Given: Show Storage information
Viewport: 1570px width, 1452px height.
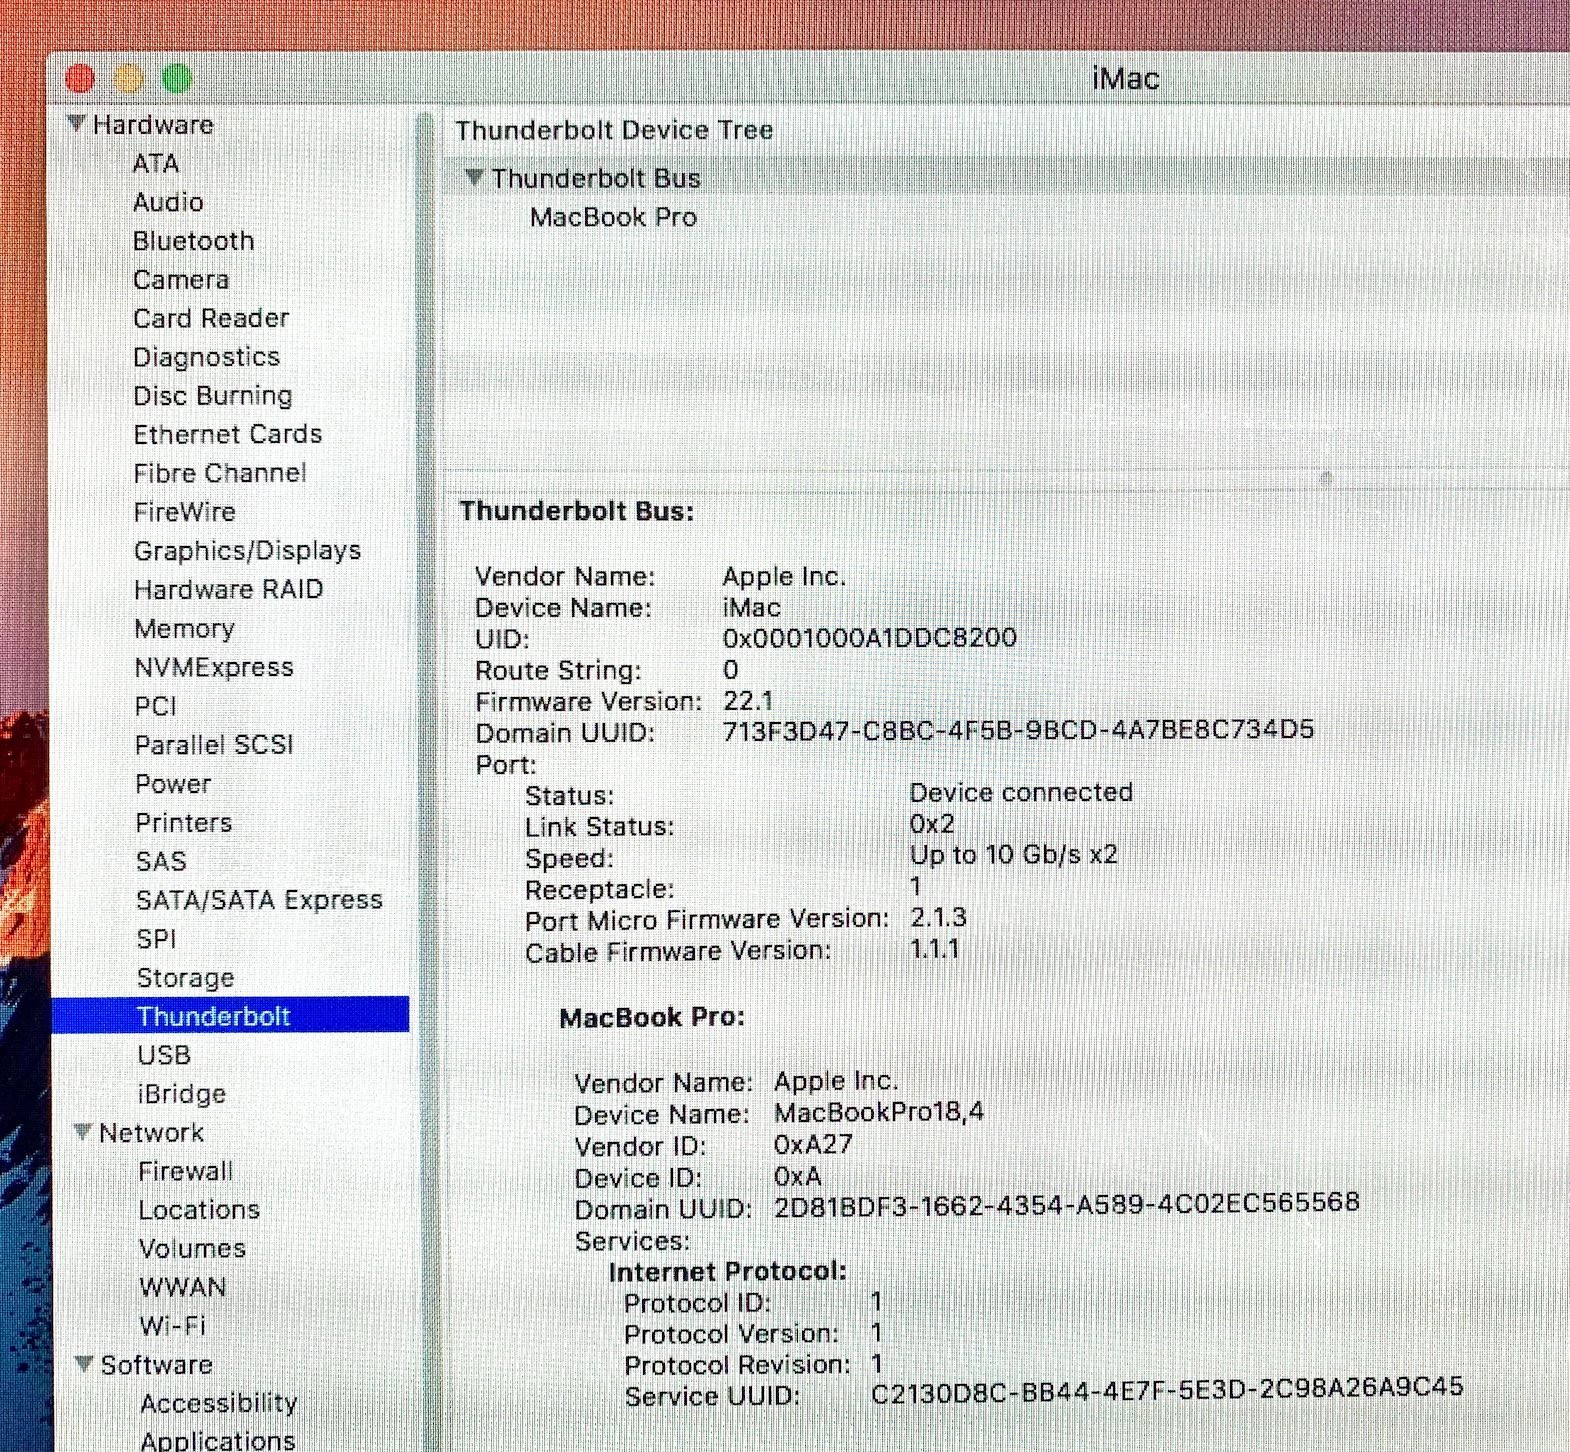Looking at the screenshot, I should point(185,978).
